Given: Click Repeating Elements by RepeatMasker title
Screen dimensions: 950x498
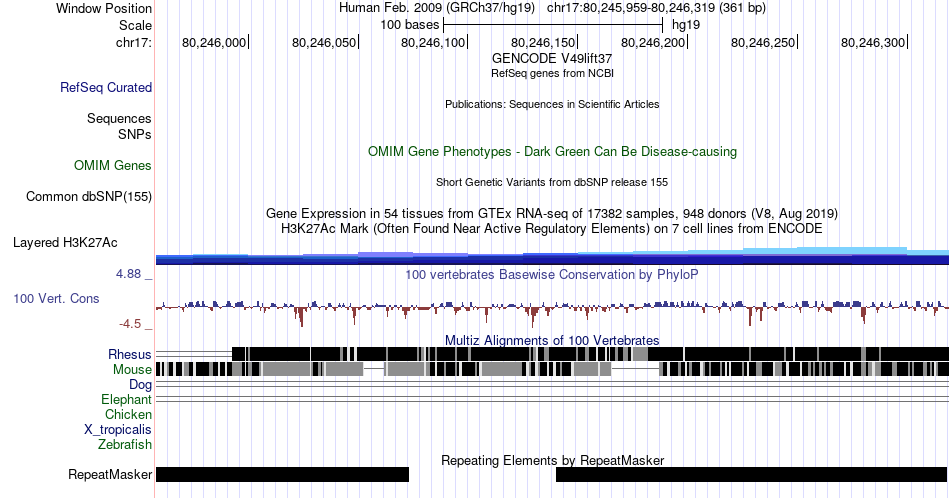Looking at the screenshot, I should tap(552, 460).
